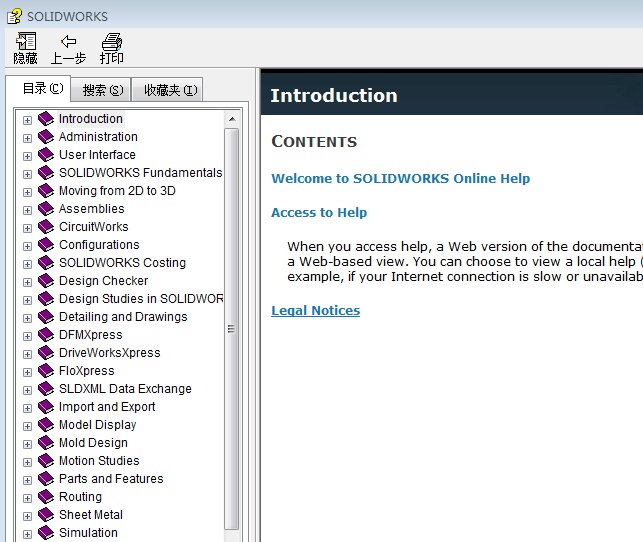The height and width of the screenshot is (542, 643).
Task: Open the Legal Notices link
Action: [x=316, y=311]
